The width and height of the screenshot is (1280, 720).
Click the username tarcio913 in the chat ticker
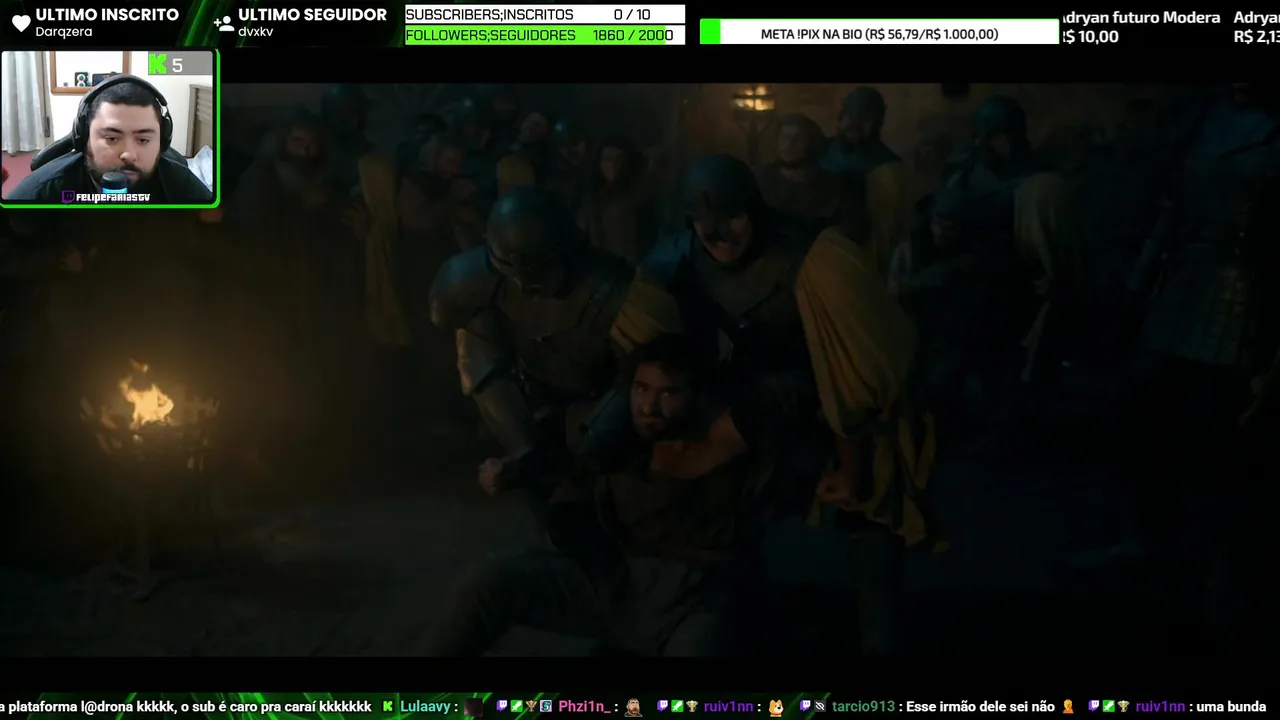pyautogui.click(x=864, y=706)
